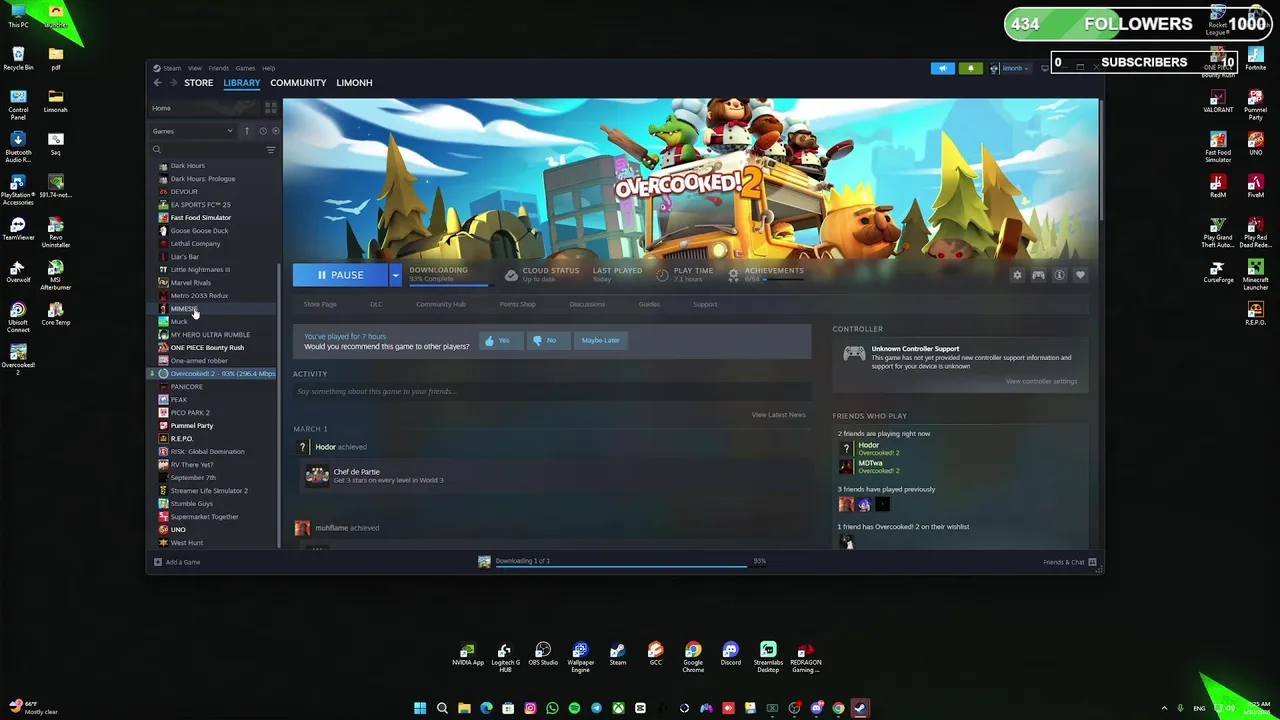
Task: Click WhatsApp icon in taskbar
Action: tap(552, 708)
